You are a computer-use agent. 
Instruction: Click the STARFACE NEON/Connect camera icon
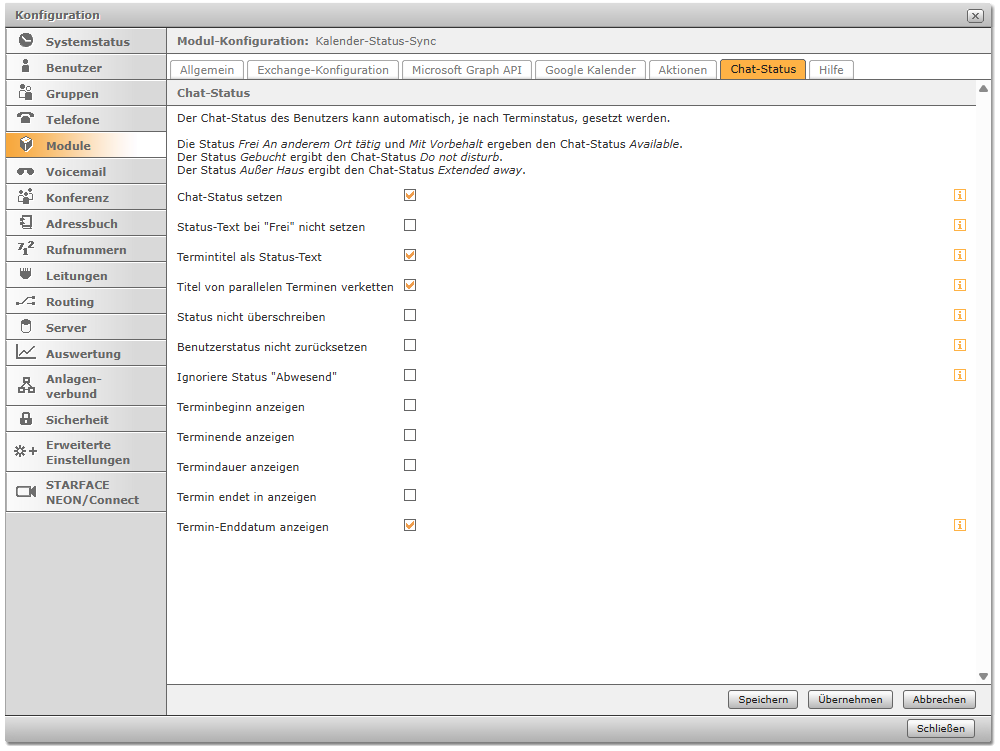(x=26, y=492)
